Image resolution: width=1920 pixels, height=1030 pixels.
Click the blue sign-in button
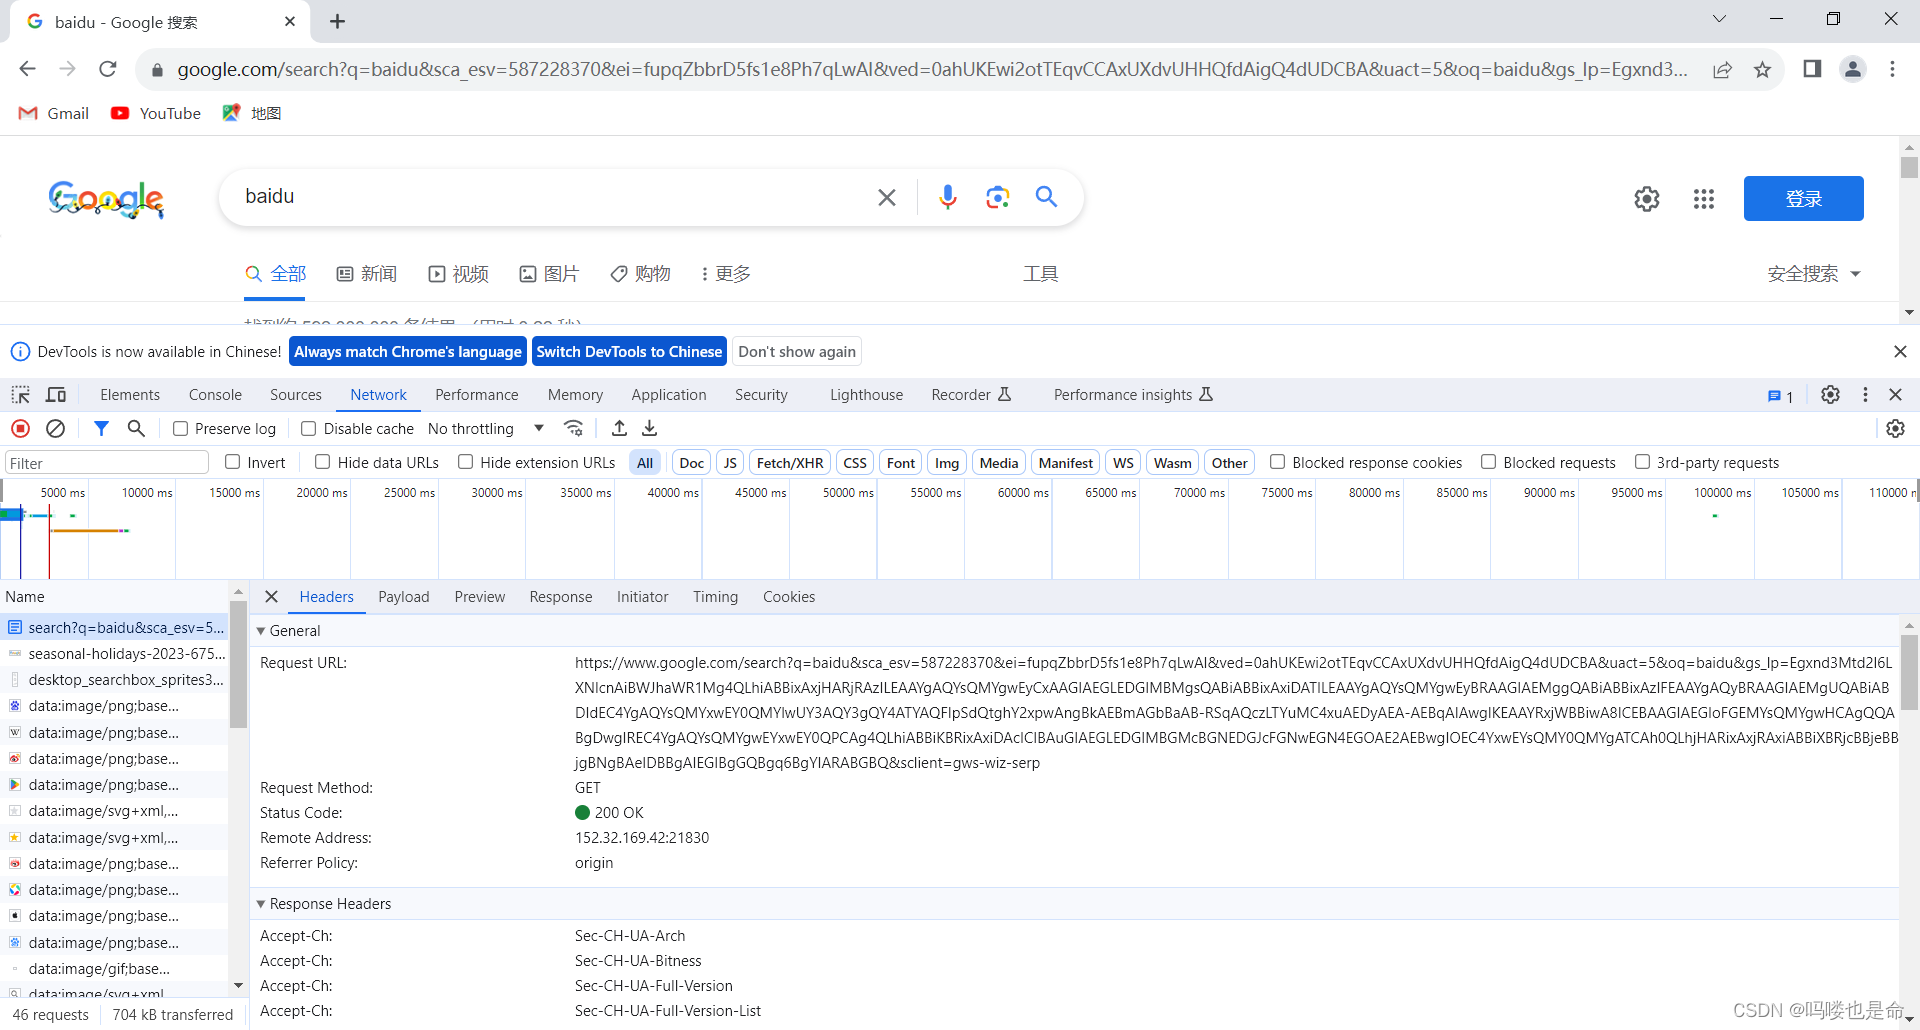pos(1804,199)
